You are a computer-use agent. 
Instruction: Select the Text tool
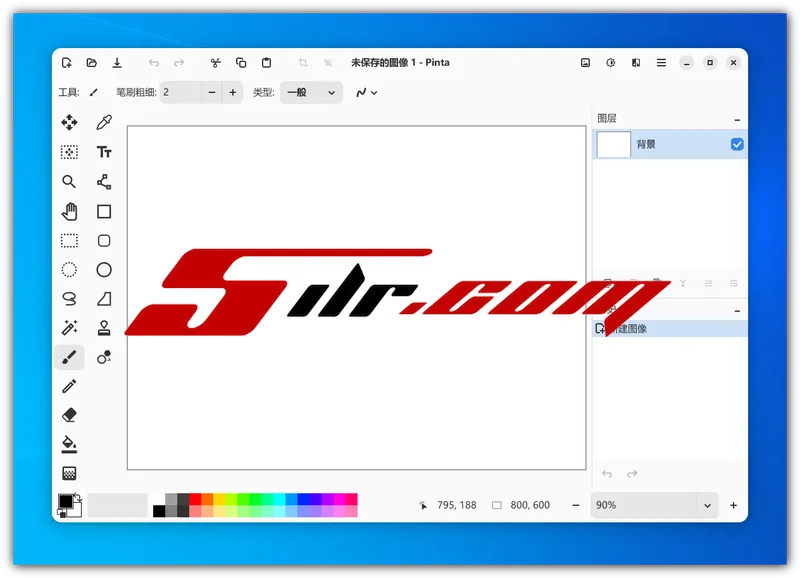(104, 152)
